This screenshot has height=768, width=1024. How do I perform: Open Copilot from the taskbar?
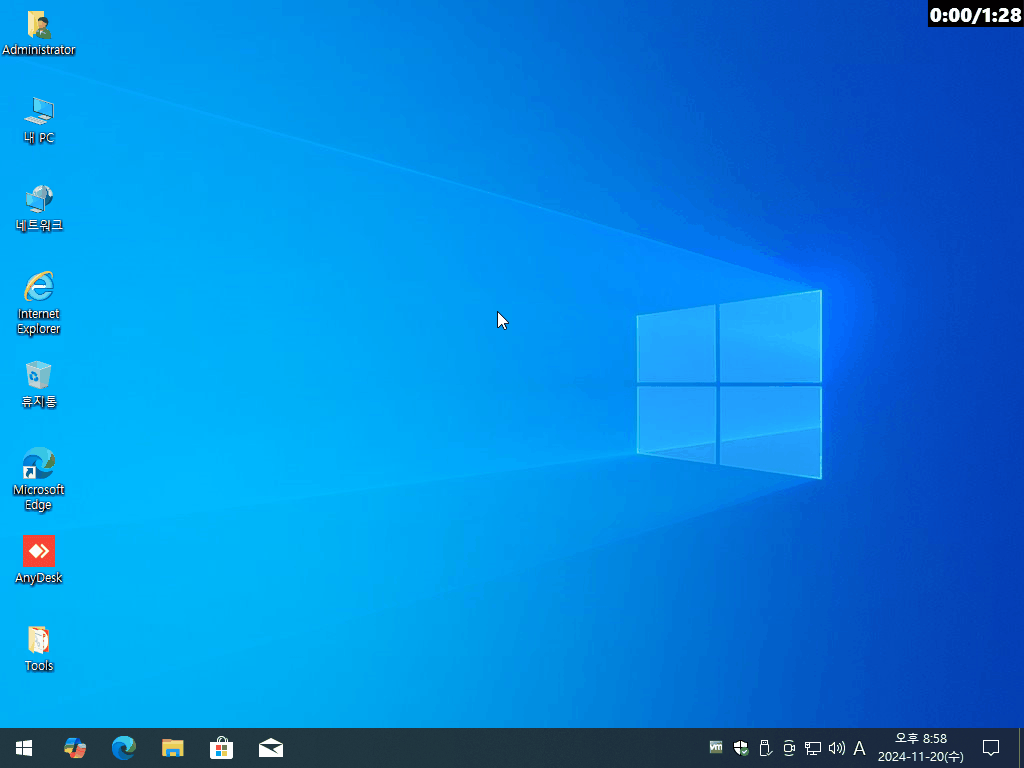click(x=74, y=748)
